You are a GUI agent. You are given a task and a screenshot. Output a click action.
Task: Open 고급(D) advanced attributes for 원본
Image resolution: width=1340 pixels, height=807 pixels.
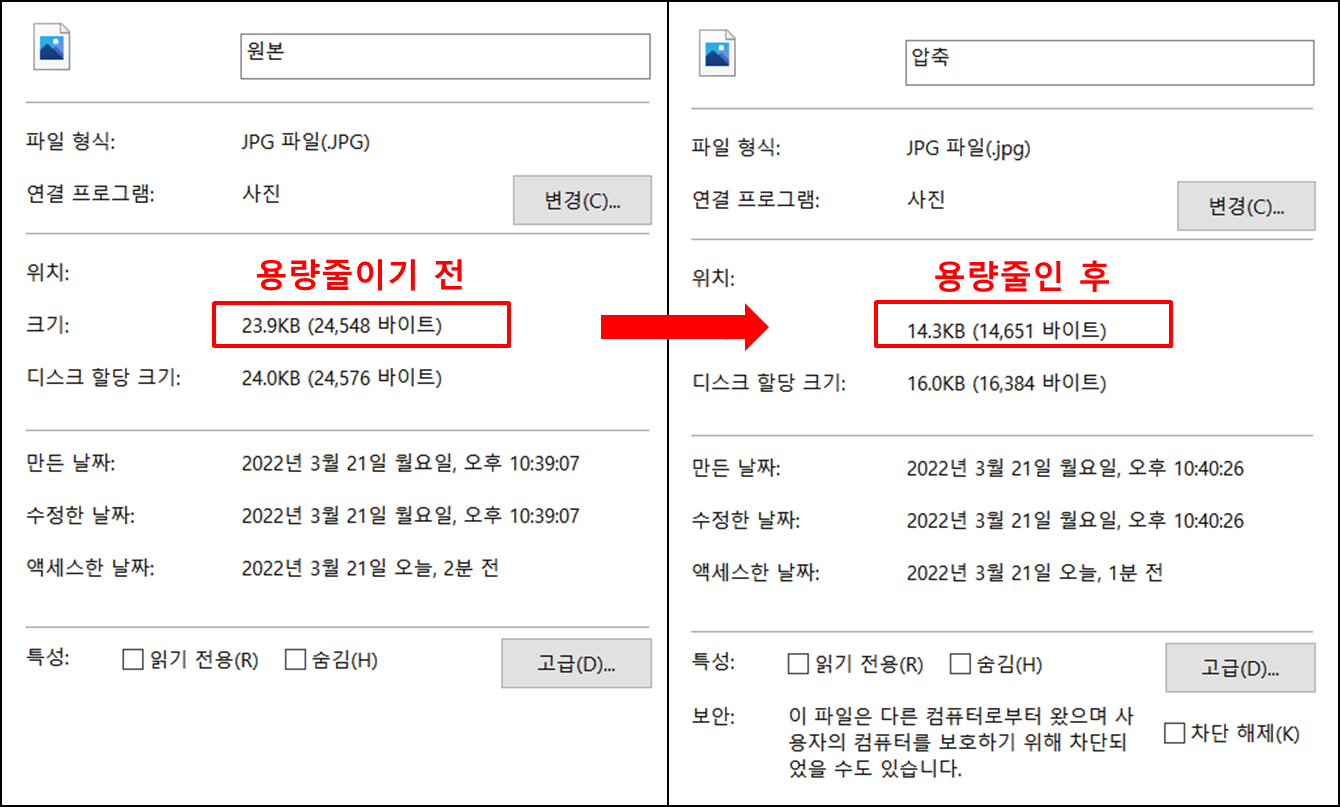coord(576,663)
